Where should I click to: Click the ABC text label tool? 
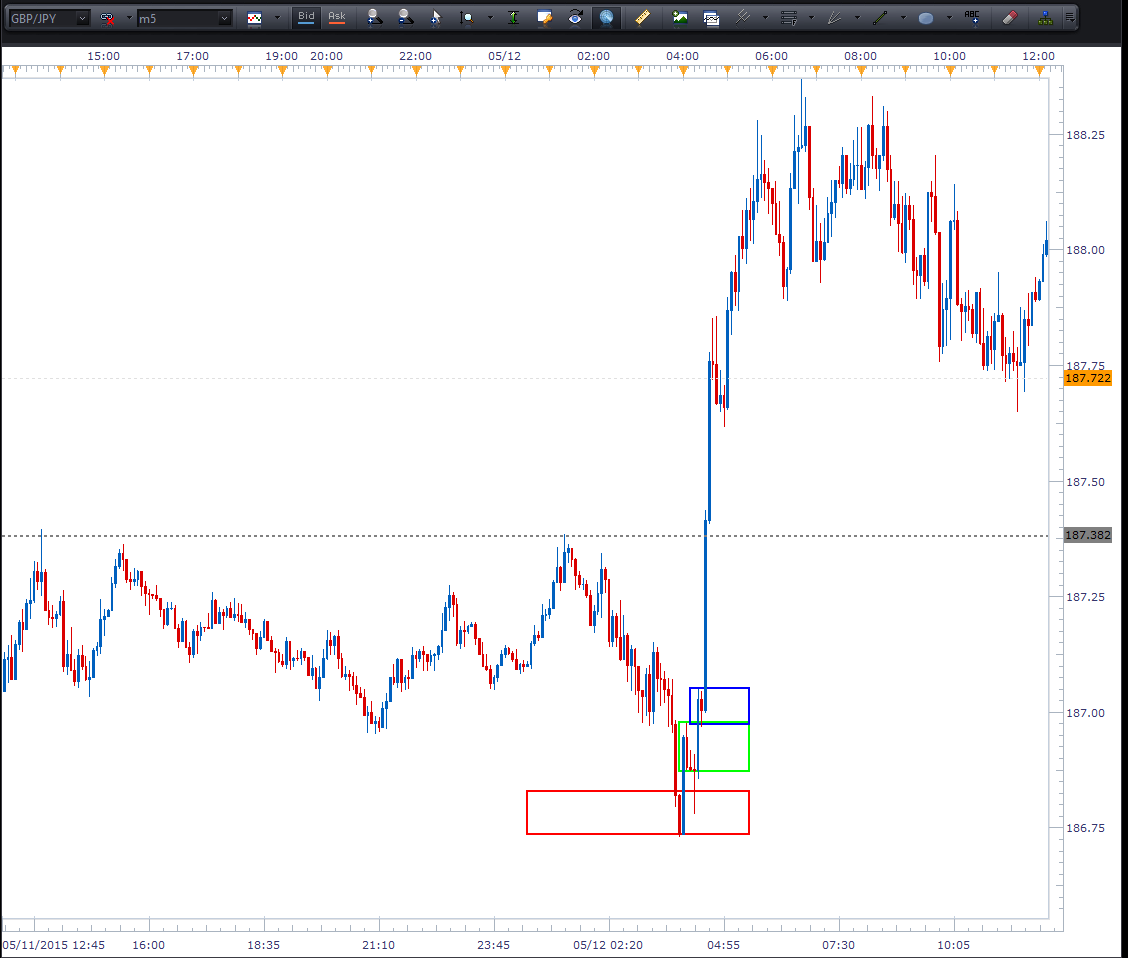pos(972,17)
